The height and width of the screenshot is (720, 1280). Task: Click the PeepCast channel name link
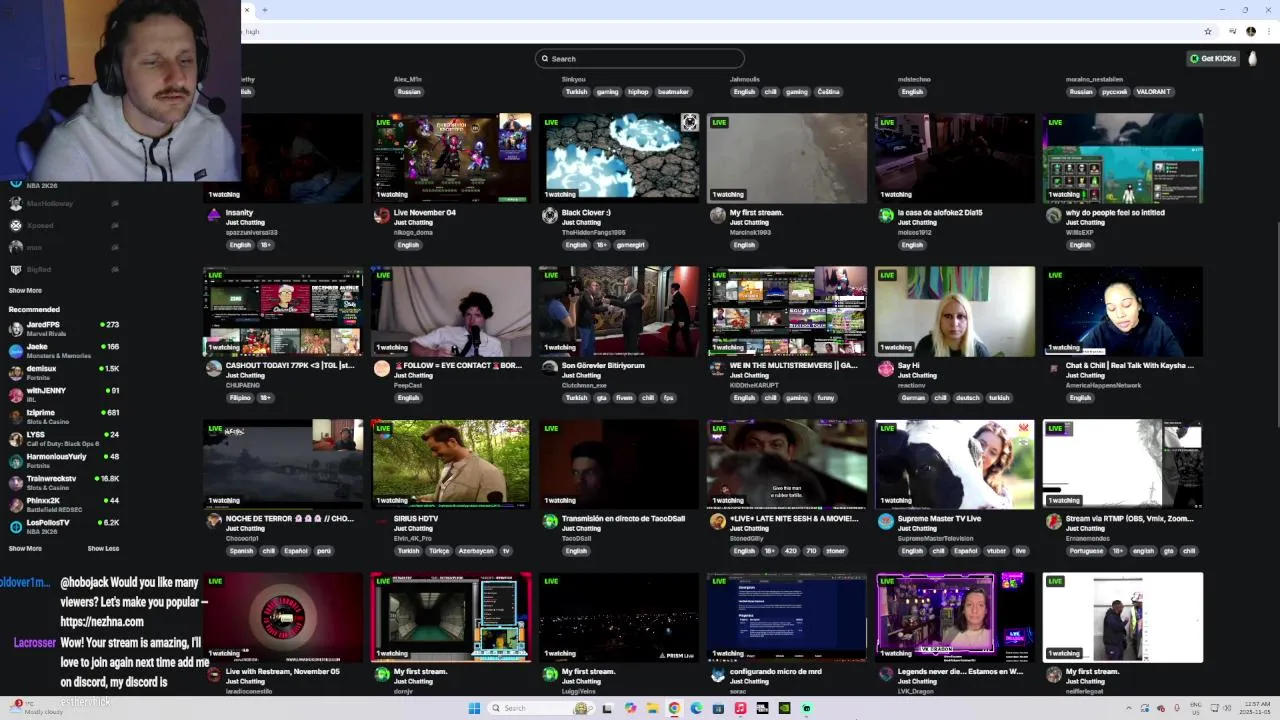408,385
